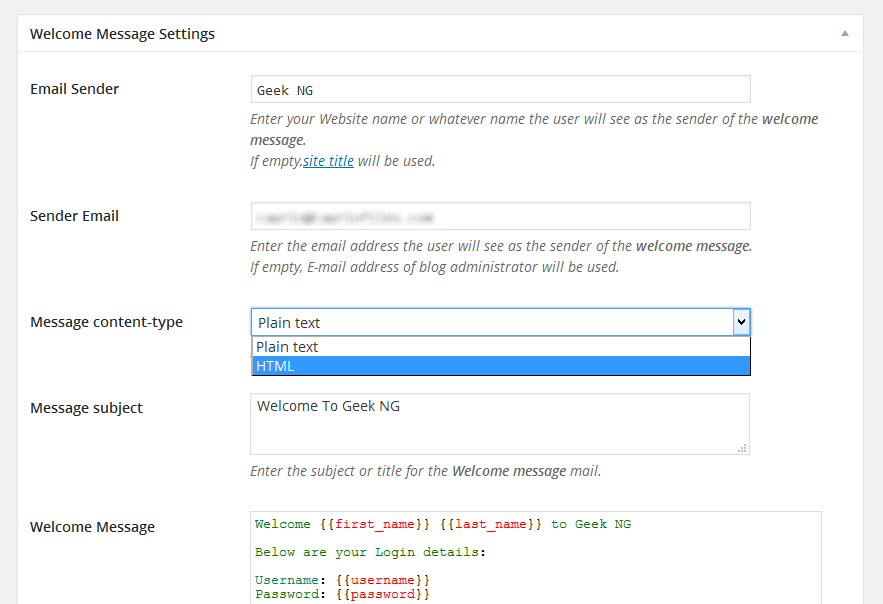Click inside the Welcome Message editor
This screenshot has width=883, height=604.
(536, 557)
